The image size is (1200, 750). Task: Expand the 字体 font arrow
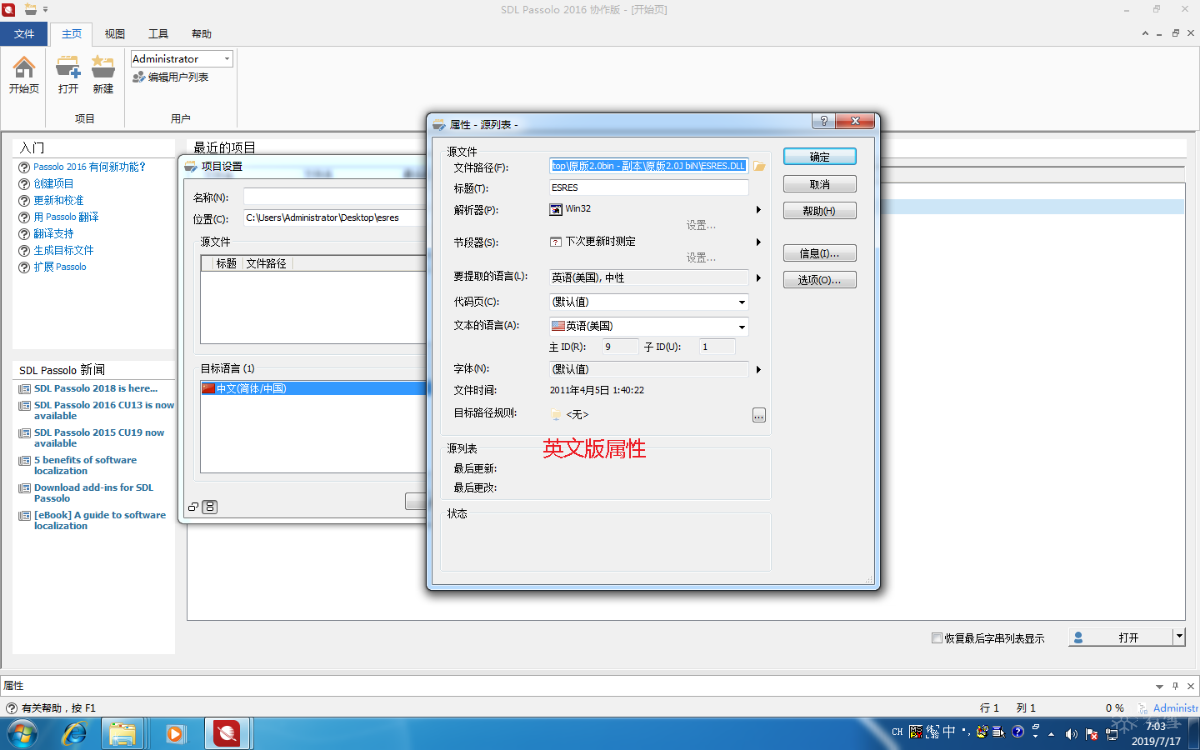759,370
